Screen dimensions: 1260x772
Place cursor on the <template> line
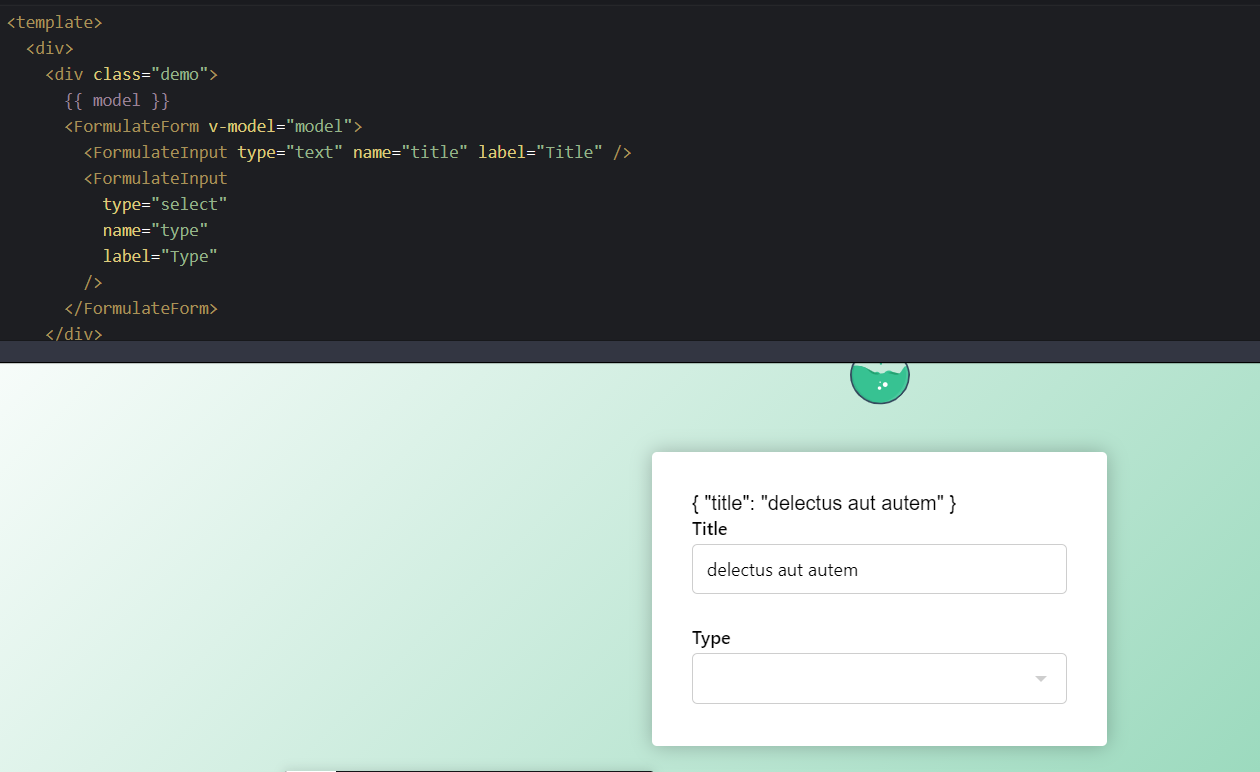(54, 22)
